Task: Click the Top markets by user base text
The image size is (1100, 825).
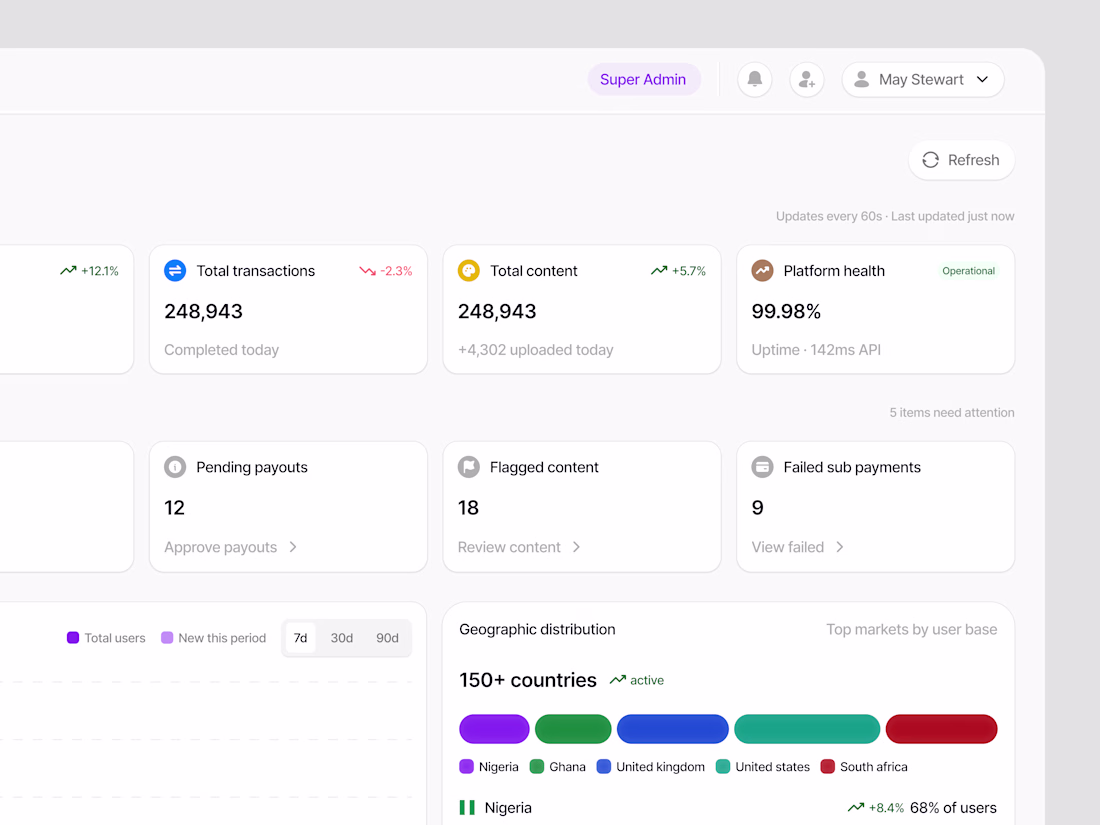Action: pos(911,629)
